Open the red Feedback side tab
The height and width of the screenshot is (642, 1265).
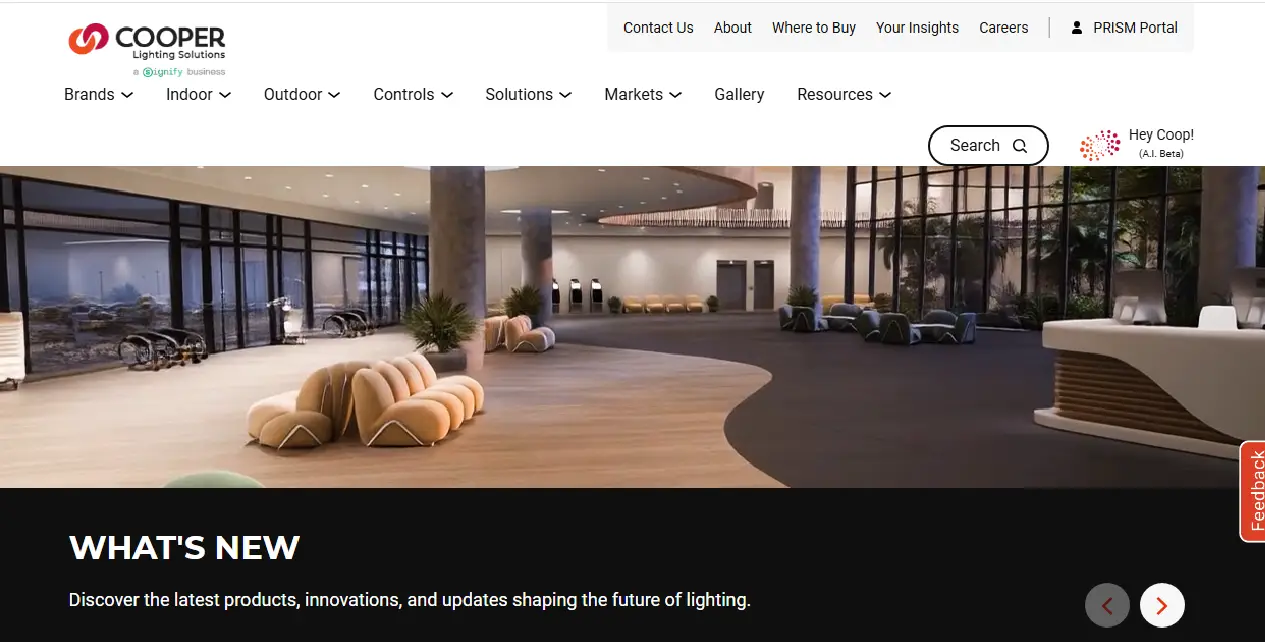1253,491
